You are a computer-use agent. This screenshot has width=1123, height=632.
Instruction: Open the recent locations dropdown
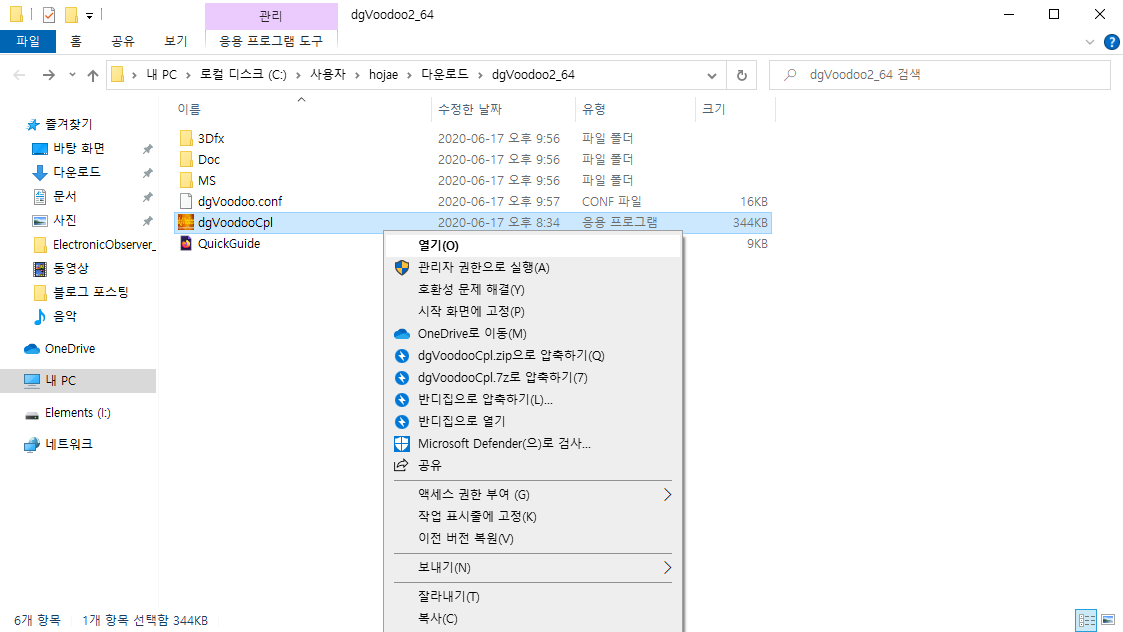click(72, 75)
